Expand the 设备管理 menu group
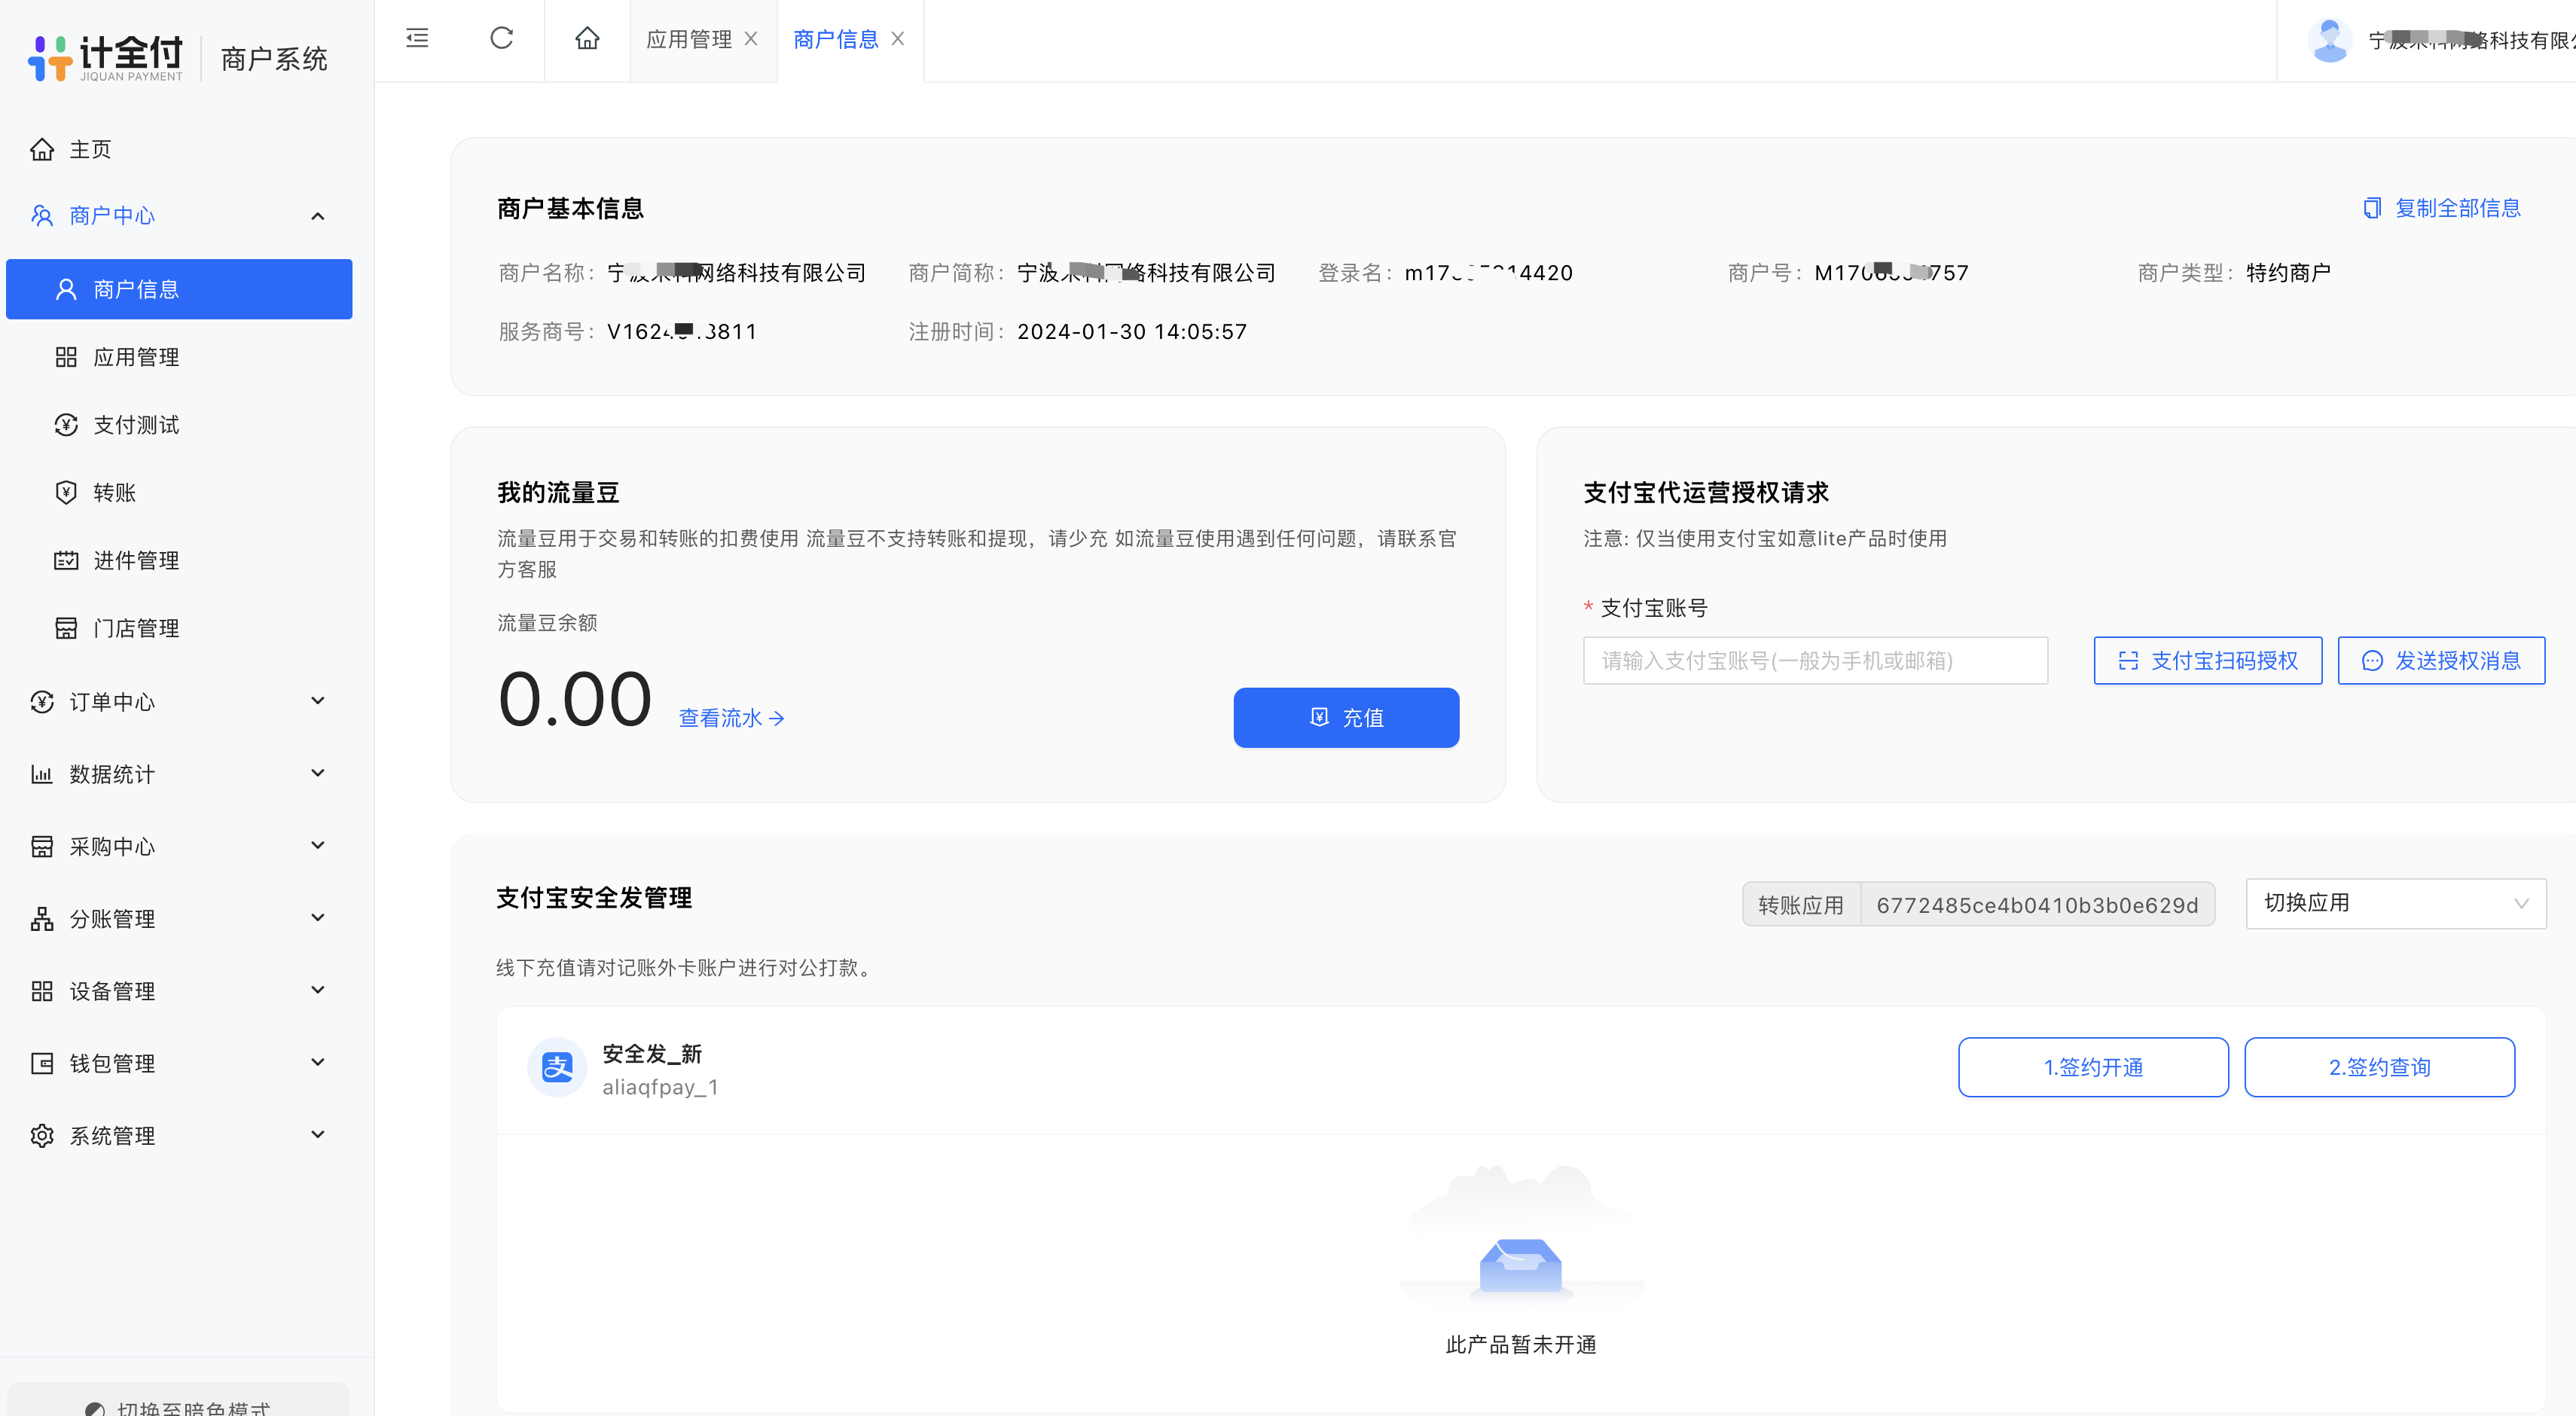 point(180,991)
